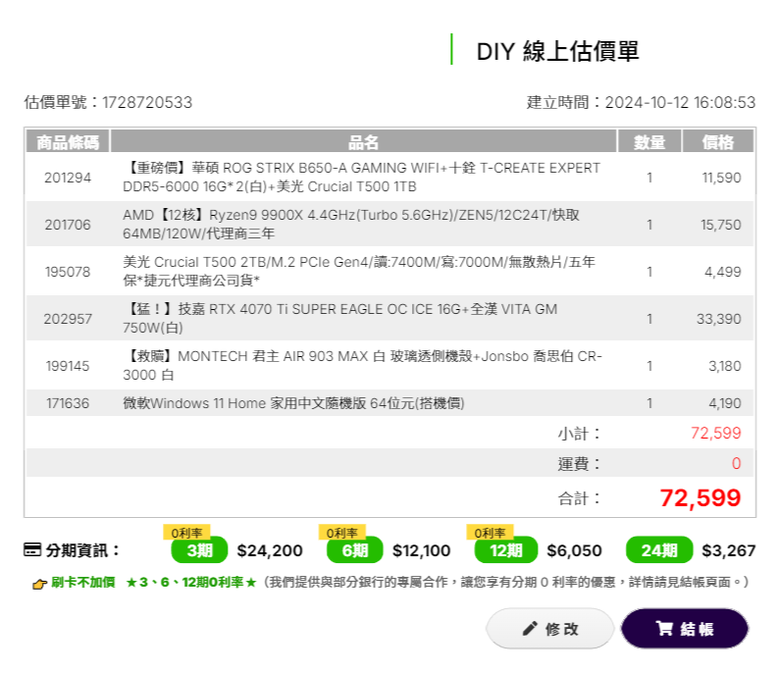780x673 pixels.
Task: Click the 刷卡不加價 green text
Action: click(x=83, y=582)
